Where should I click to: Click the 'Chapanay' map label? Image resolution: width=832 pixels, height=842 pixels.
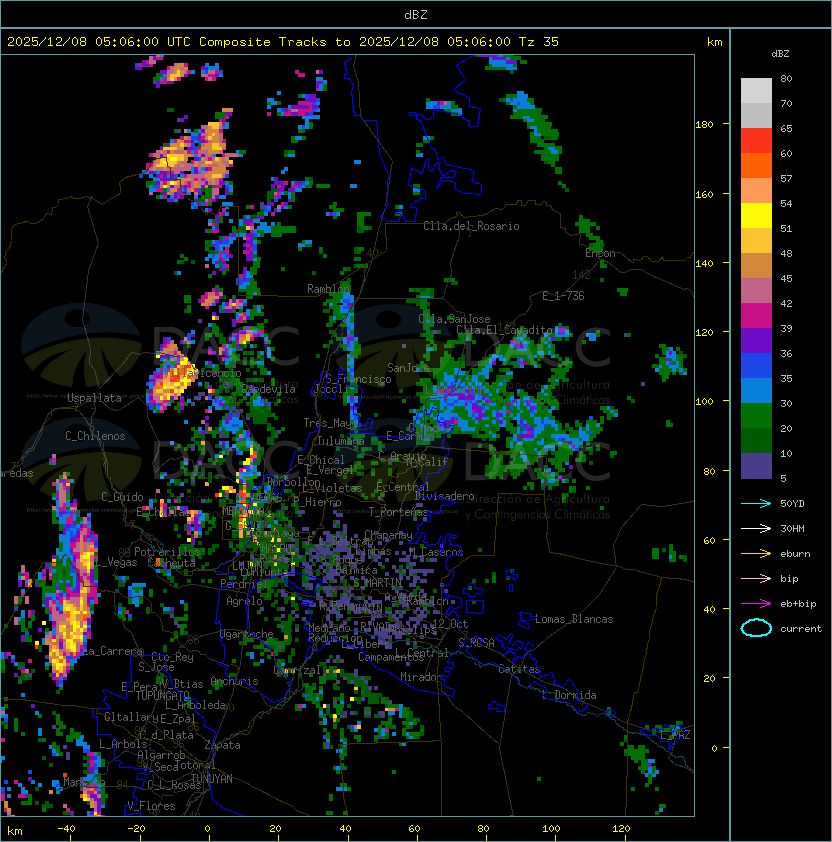pyautogui.click(x=388, y=535)
